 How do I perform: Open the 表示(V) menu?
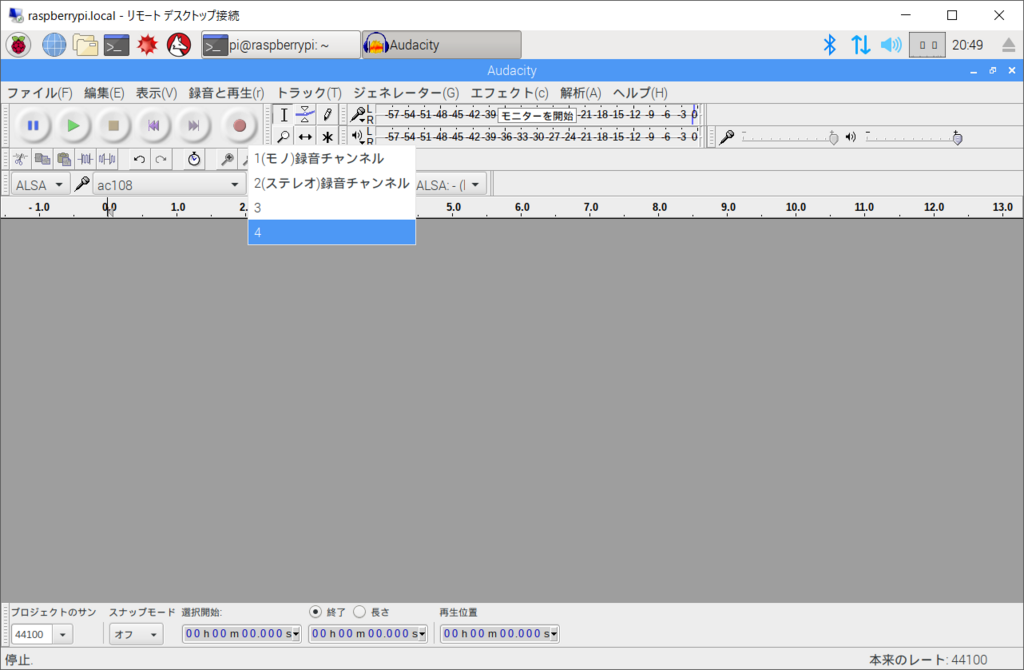pos(156,93)
